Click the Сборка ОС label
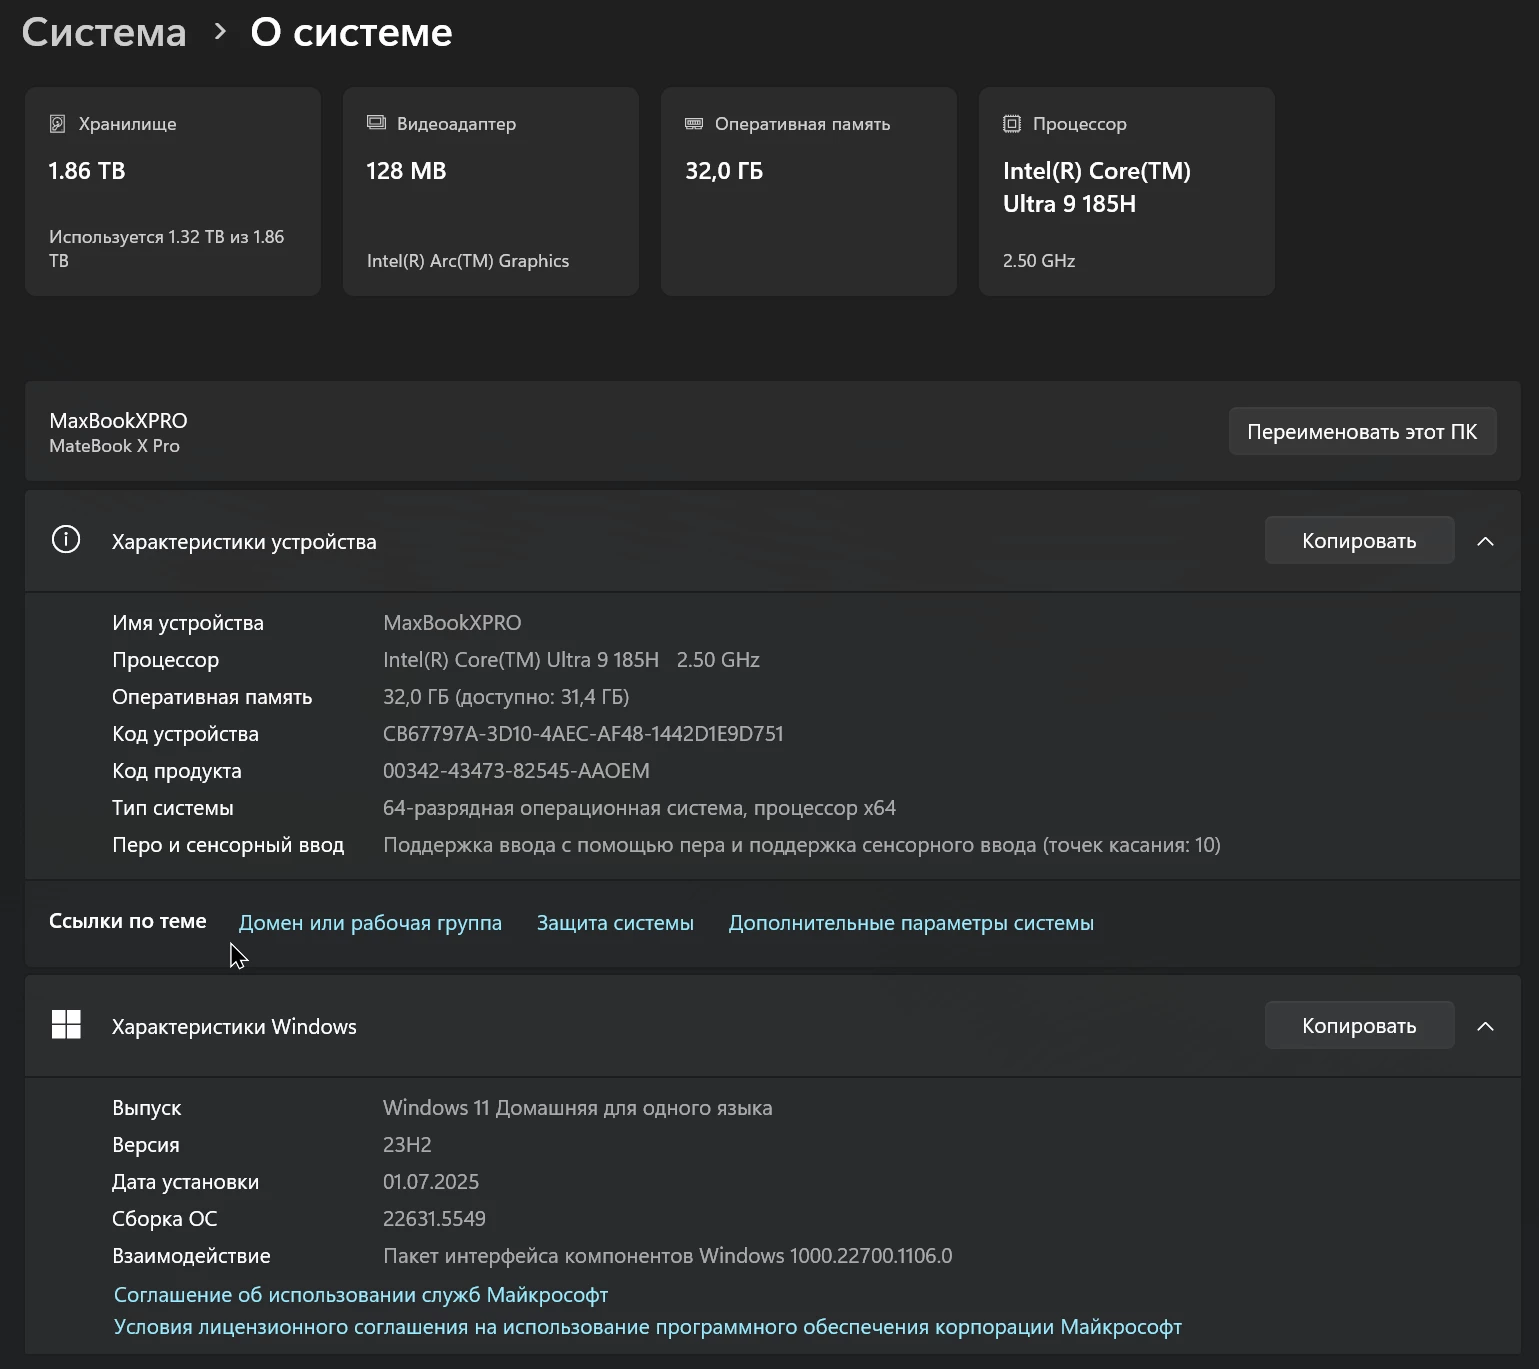1539x1369 pixels. click(x=165, y=1219)
